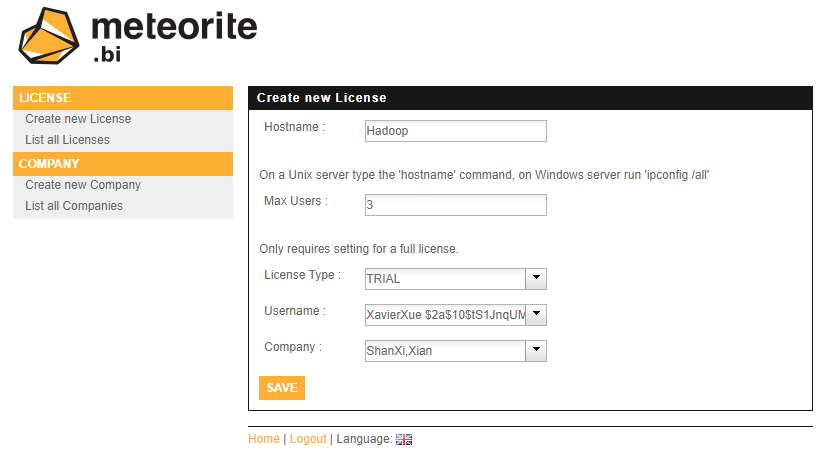
Task: Click the 'Language:' footer label
Action: coord(364,439)
